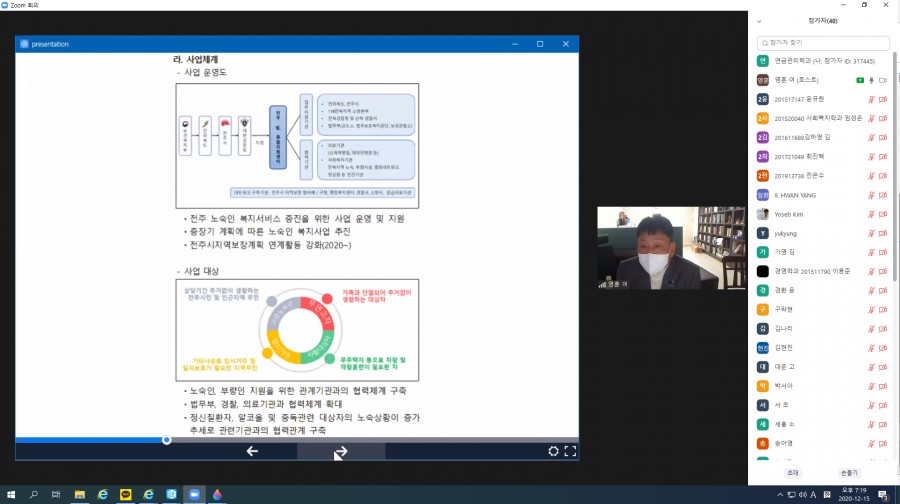Select participant 구락현 in list
This screenshot has width=900, height=504.
[x=823, y=309]
